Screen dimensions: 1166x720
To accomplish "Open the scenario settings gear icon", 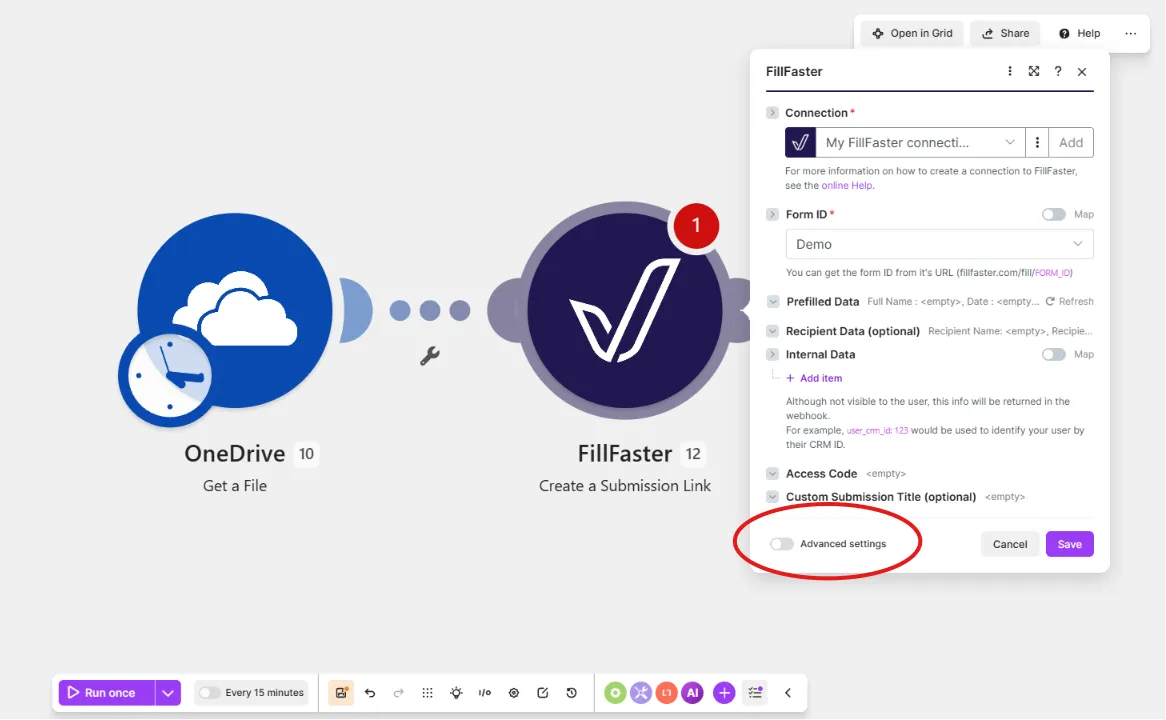I will (514, 692).
